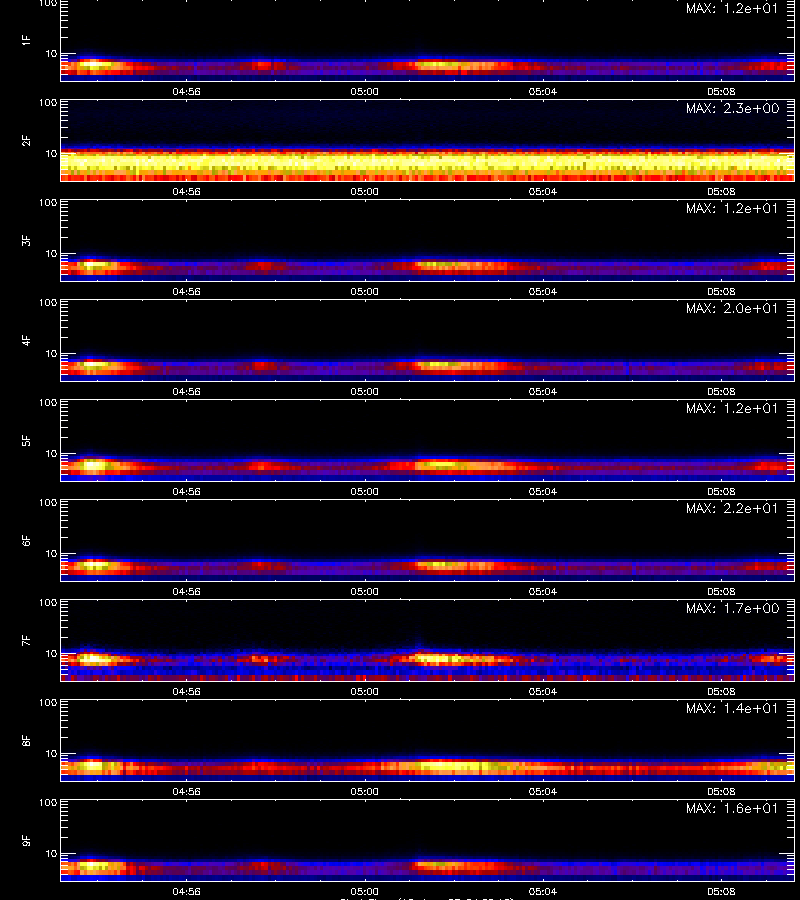
Task: Select MAX: 2.2e+01 in the 6F panel
Action: click(x=732, y=508)
